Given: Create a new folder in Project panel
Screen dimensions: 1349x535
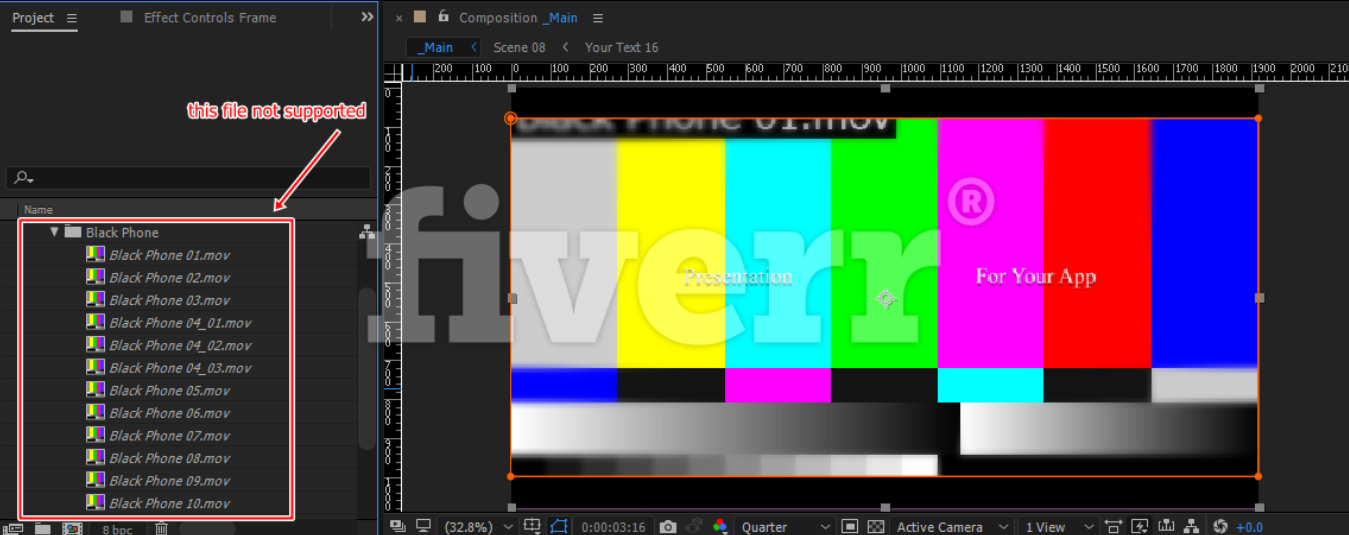Looking at the screenshot, I should (x=43, y=528).
